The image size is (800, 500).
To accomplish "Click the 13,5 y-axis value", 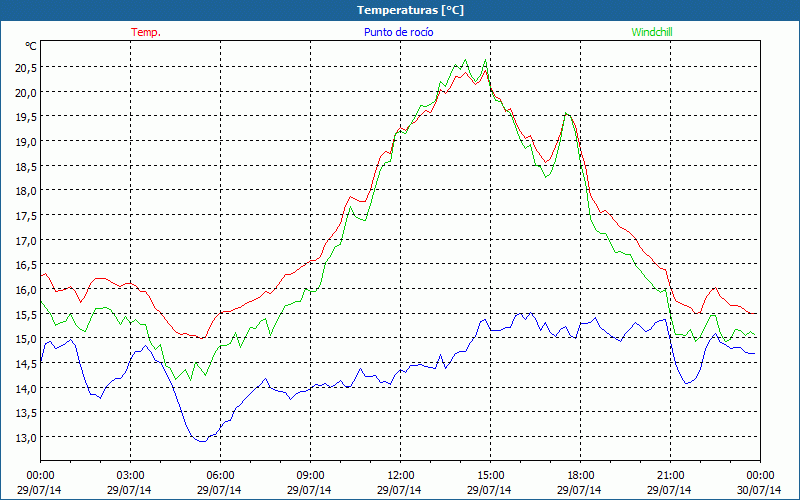I will (25, 413).
